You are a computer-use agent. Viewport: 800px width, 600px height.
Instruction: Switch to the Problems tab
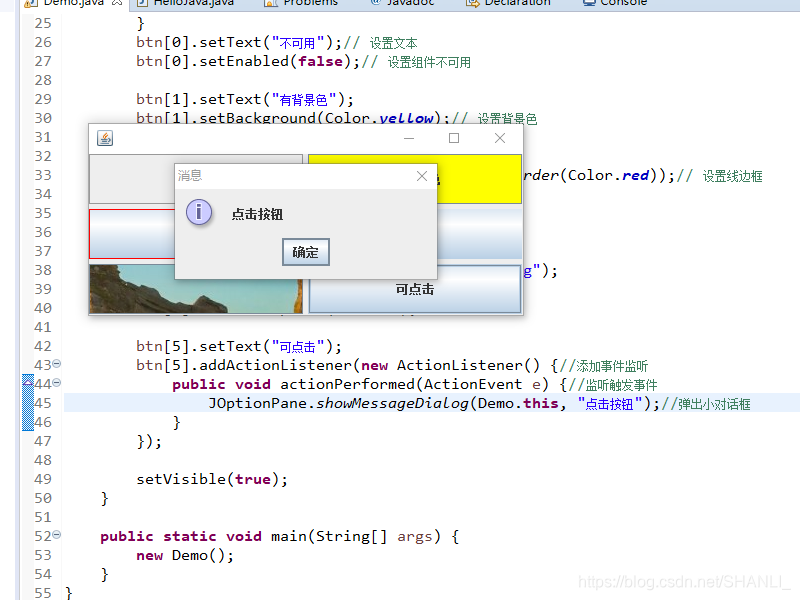pyautogui.click(x=301, y=3)
